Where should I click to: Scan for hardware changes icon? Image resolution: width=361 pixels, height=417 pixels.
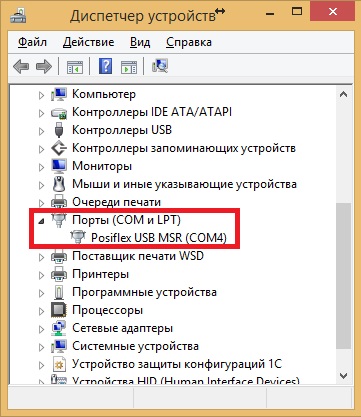160,66
